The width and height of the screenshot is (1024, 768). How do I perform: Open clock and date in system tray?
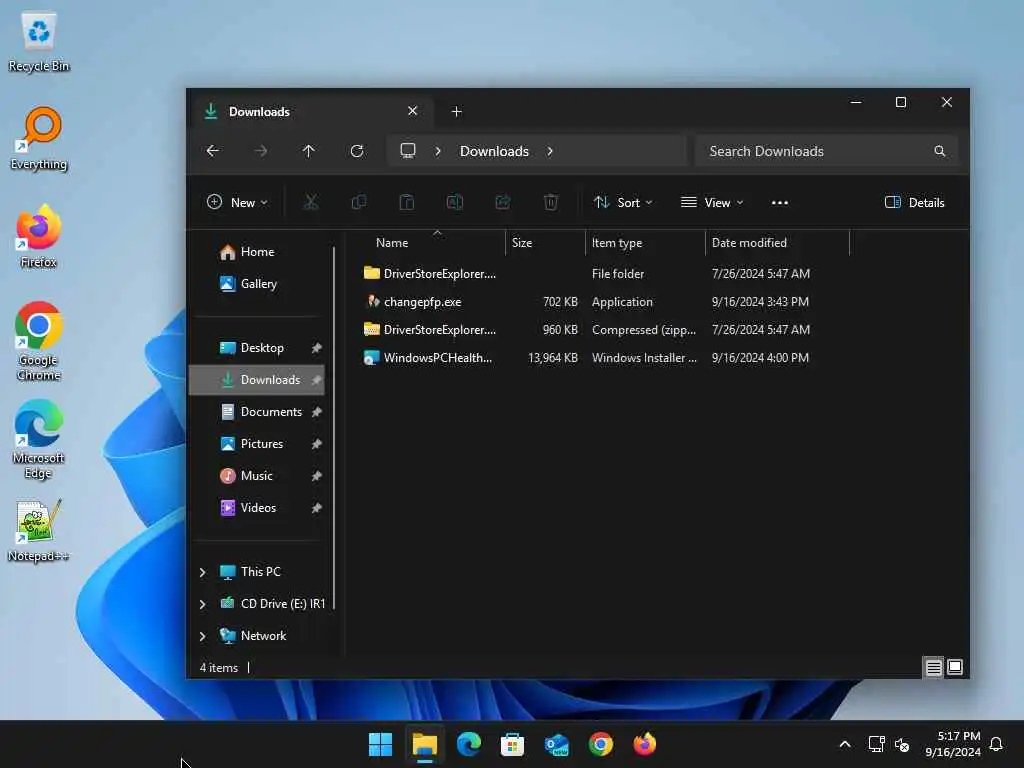(x=953, y=744)
